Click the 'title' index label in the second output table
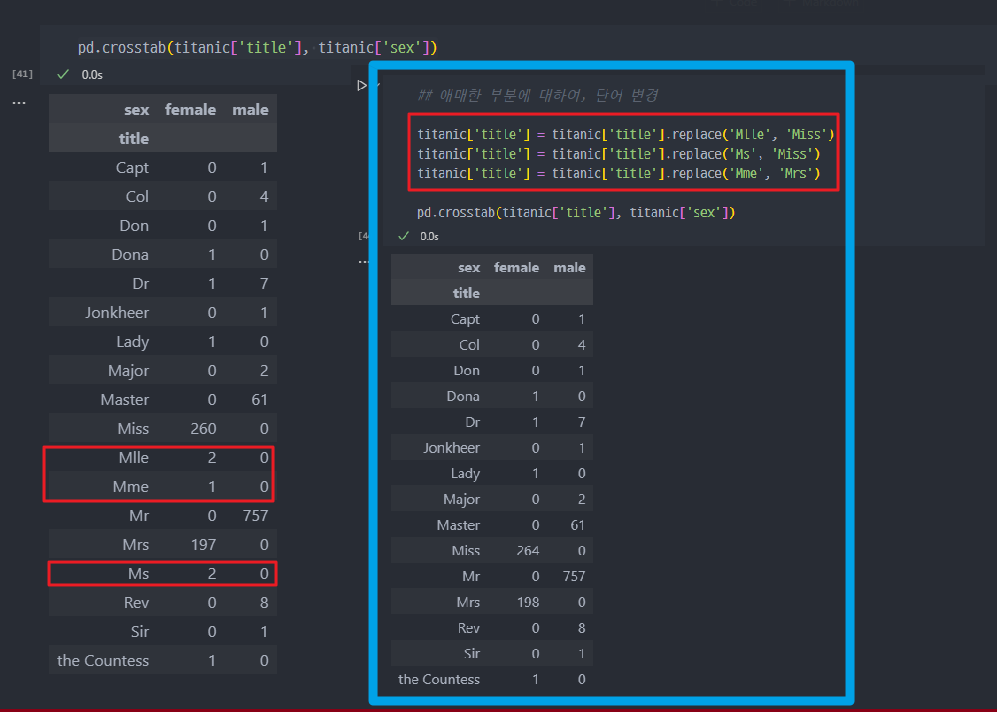This screenshot has width=997, height=712. click(466, 293)
